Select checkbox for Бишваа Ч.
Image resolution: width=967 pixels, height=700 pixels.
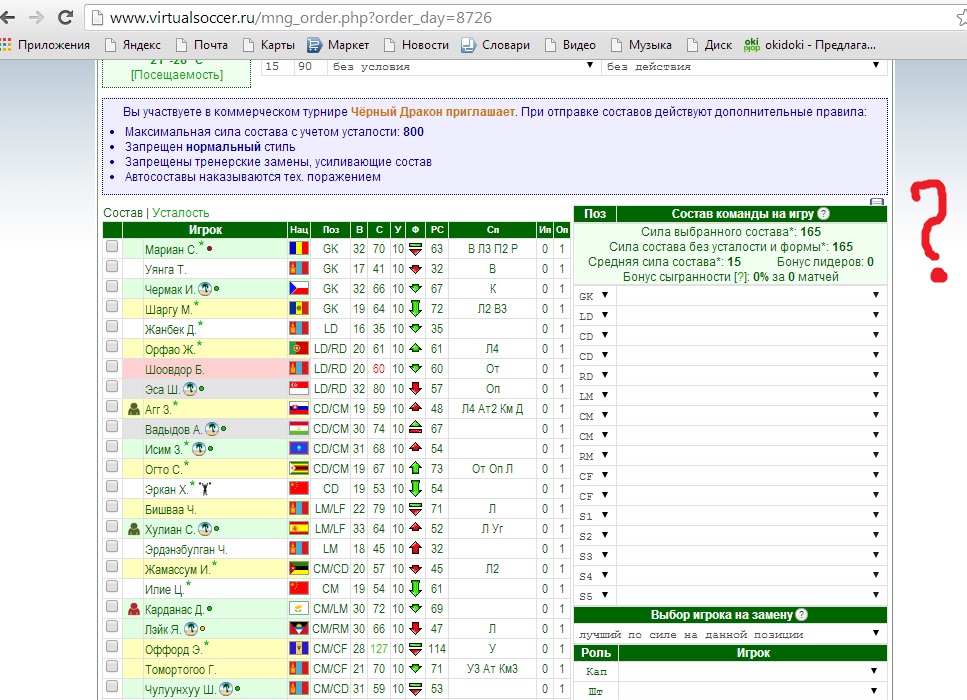112,506
